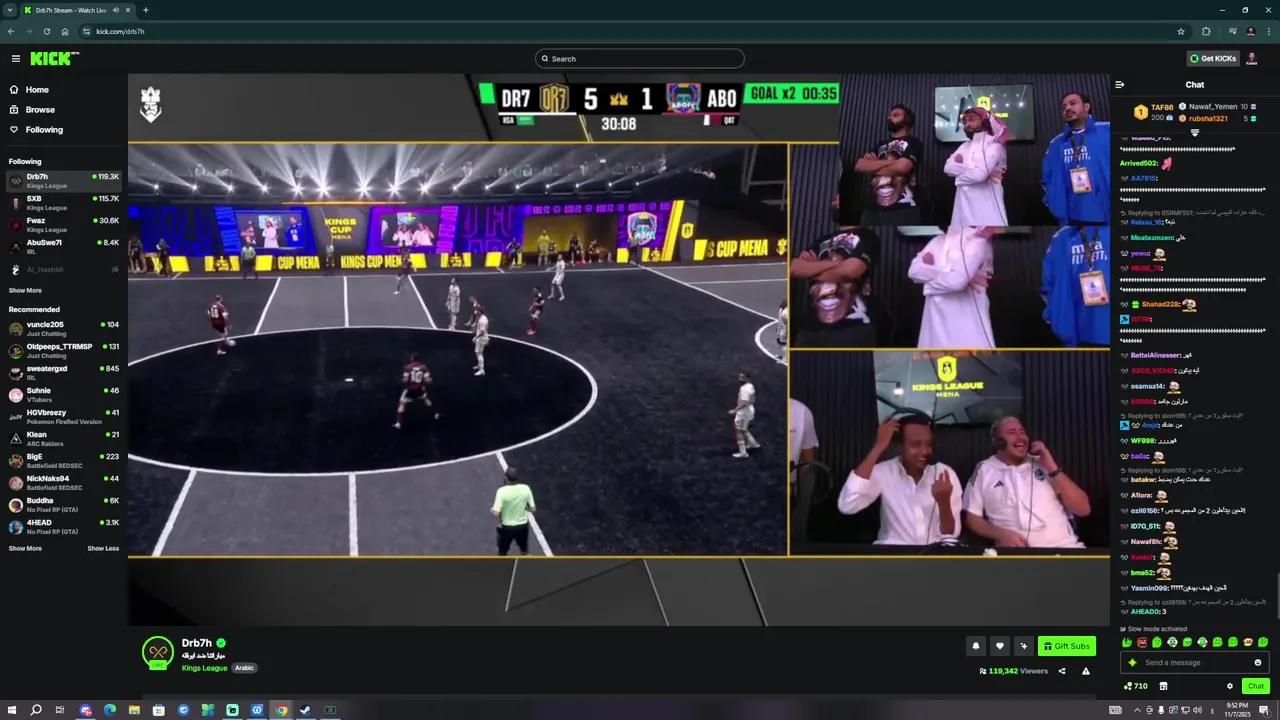The image size is (1280, 720).
Task: Open File Explorer from taskbar
Action: [x=134, y=710]
